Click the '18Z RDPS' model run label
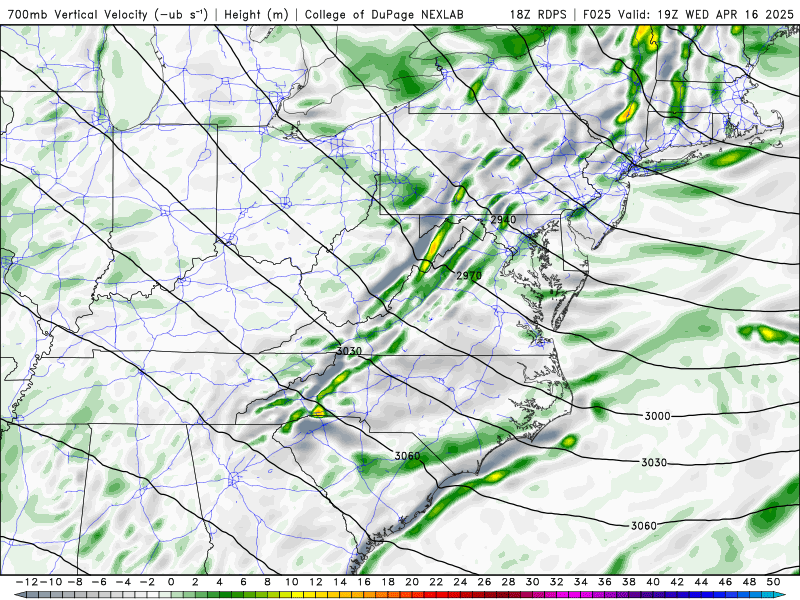800x600 pixels. (x=538, y=14)
